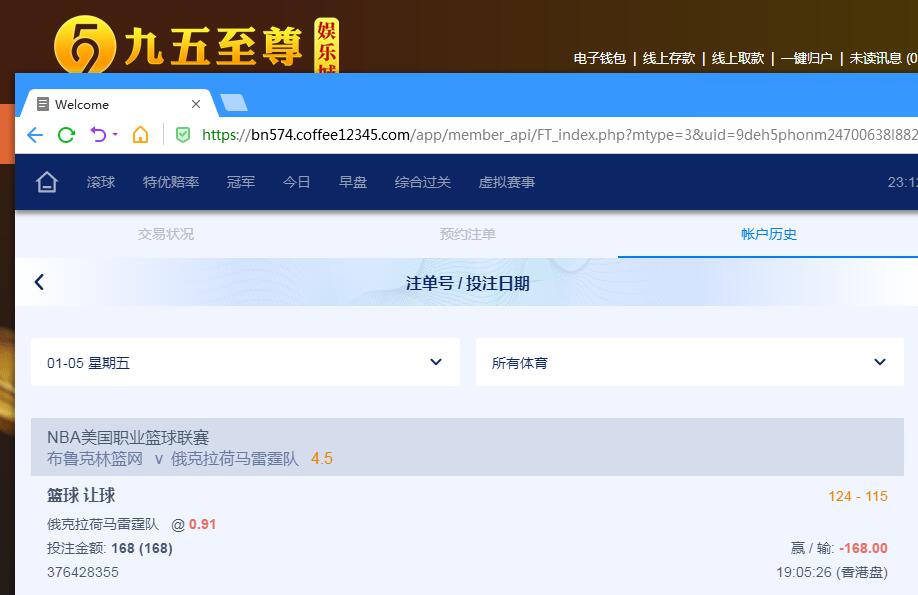Switch to 交易状况 tab
918x595 pixels.
166,234
